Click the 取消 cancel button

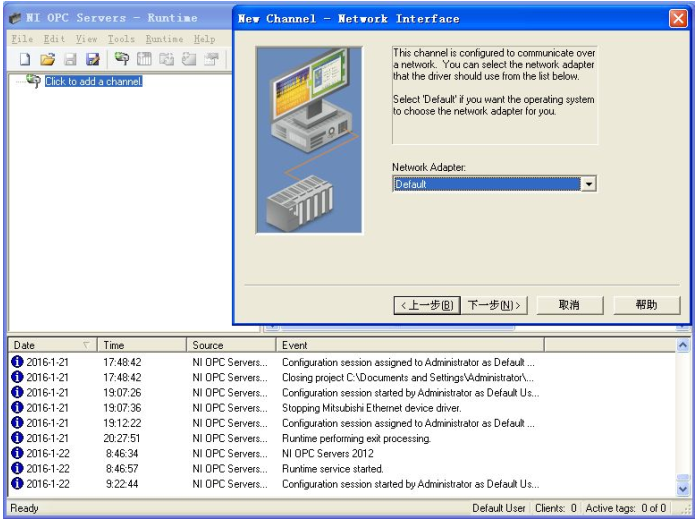(570, 305)
